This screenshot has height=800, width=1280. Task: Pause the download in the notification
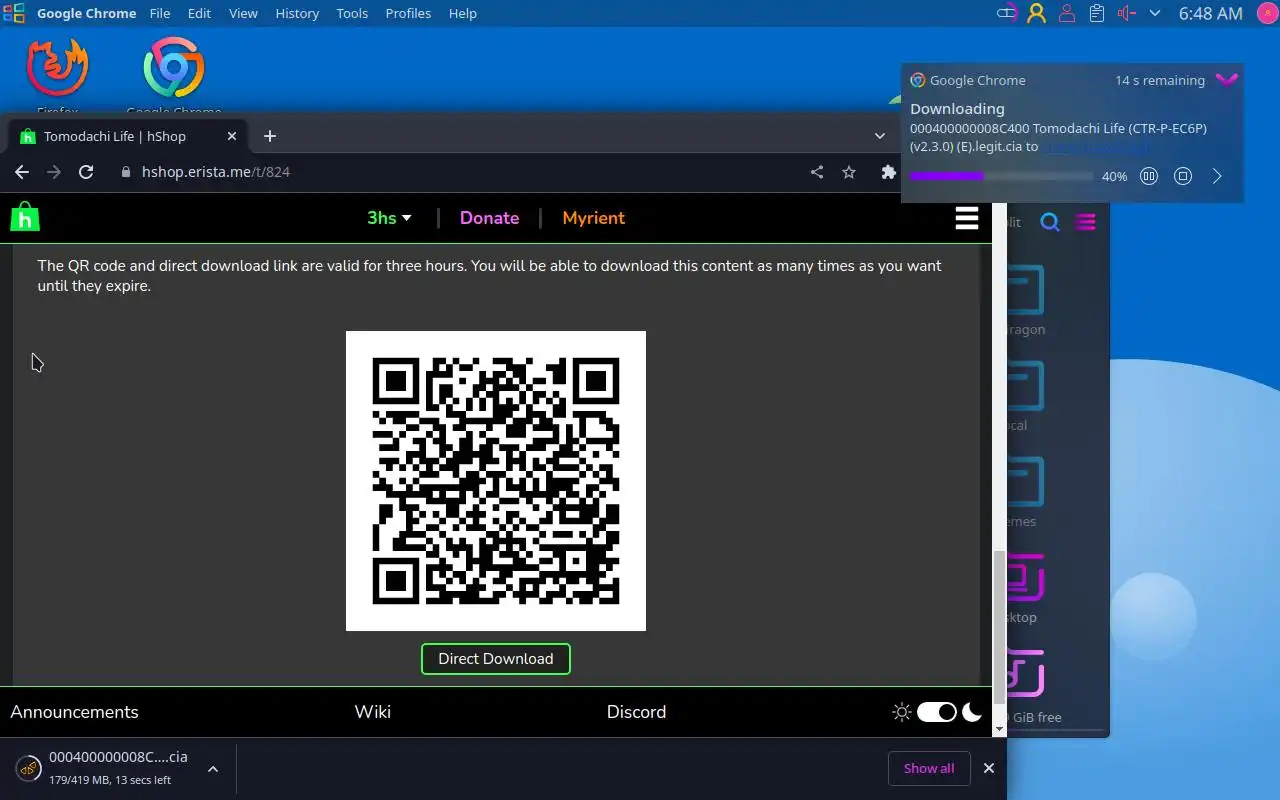[x=1149, y=176]
